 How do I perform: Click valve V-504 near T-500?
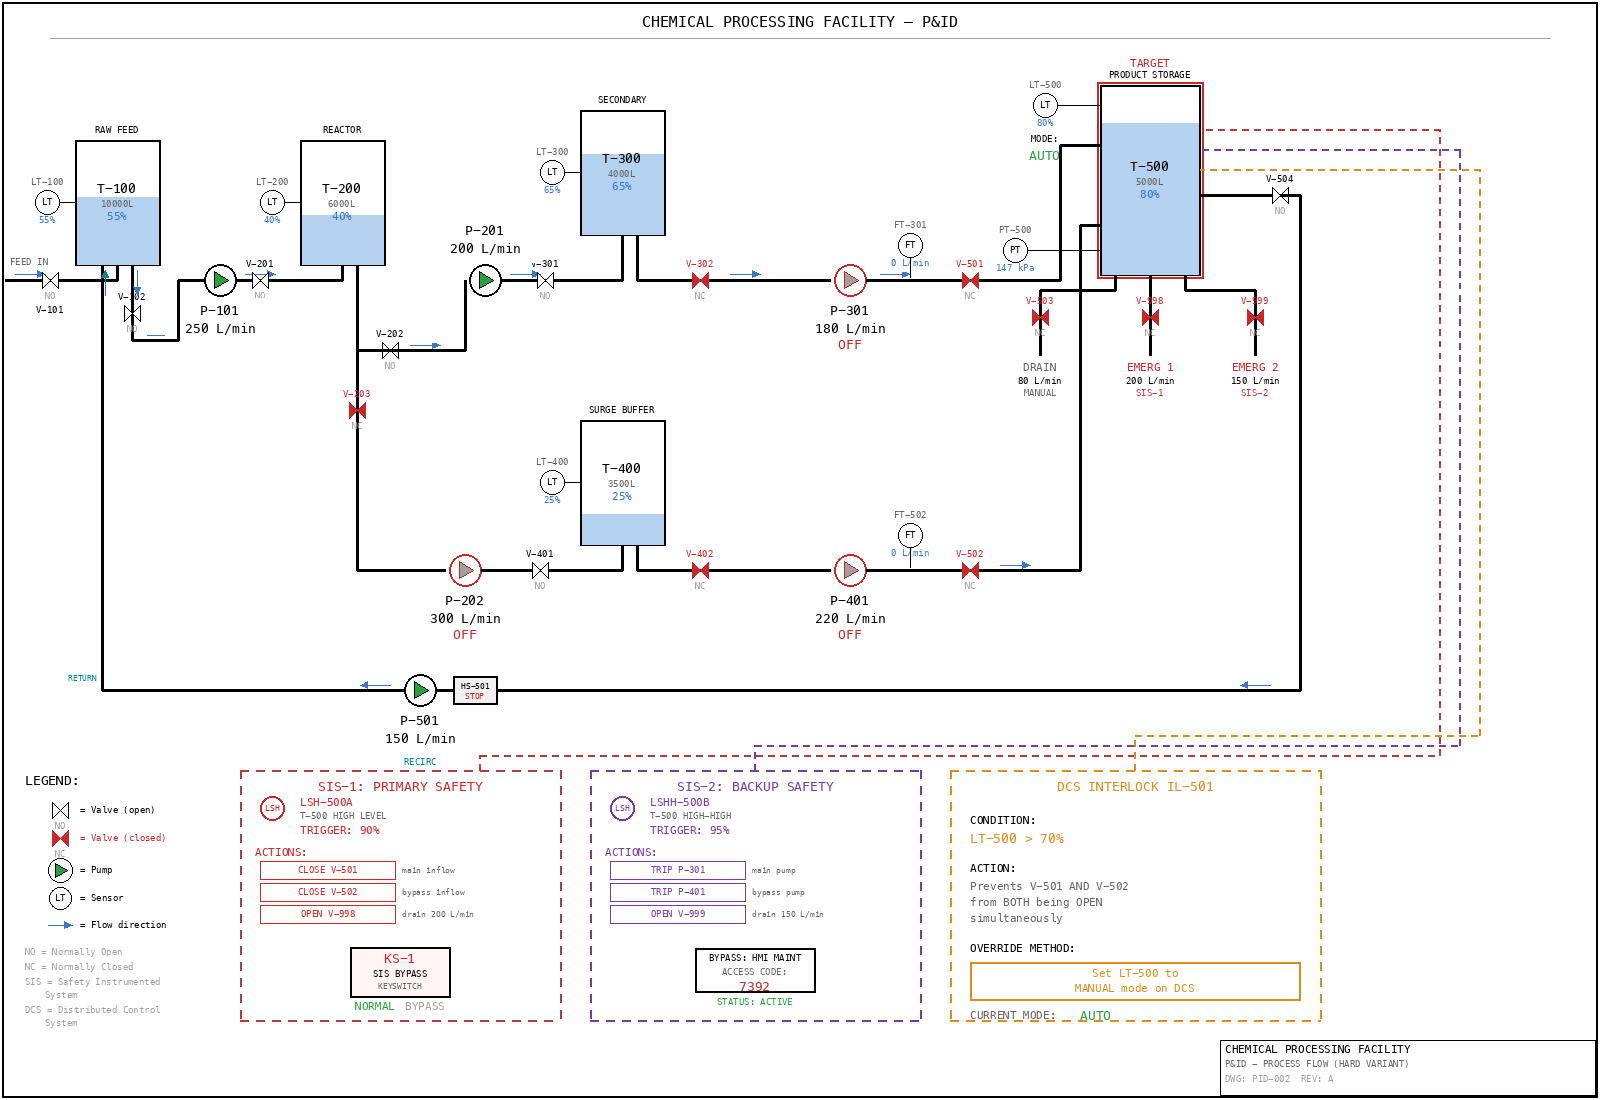1280,196
